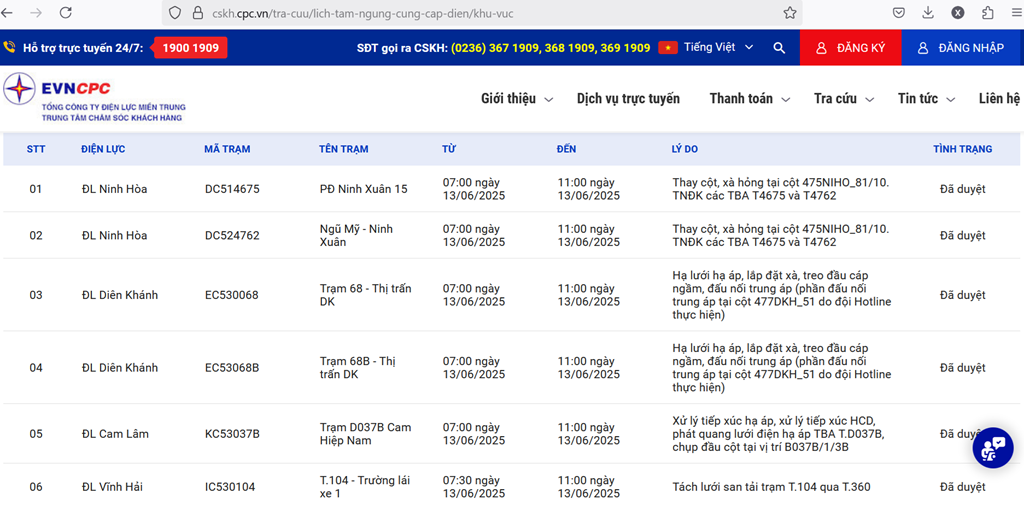Expand the Tin tức menu
The width and height of the screenshot is (1024, 505).
point(926,99)
